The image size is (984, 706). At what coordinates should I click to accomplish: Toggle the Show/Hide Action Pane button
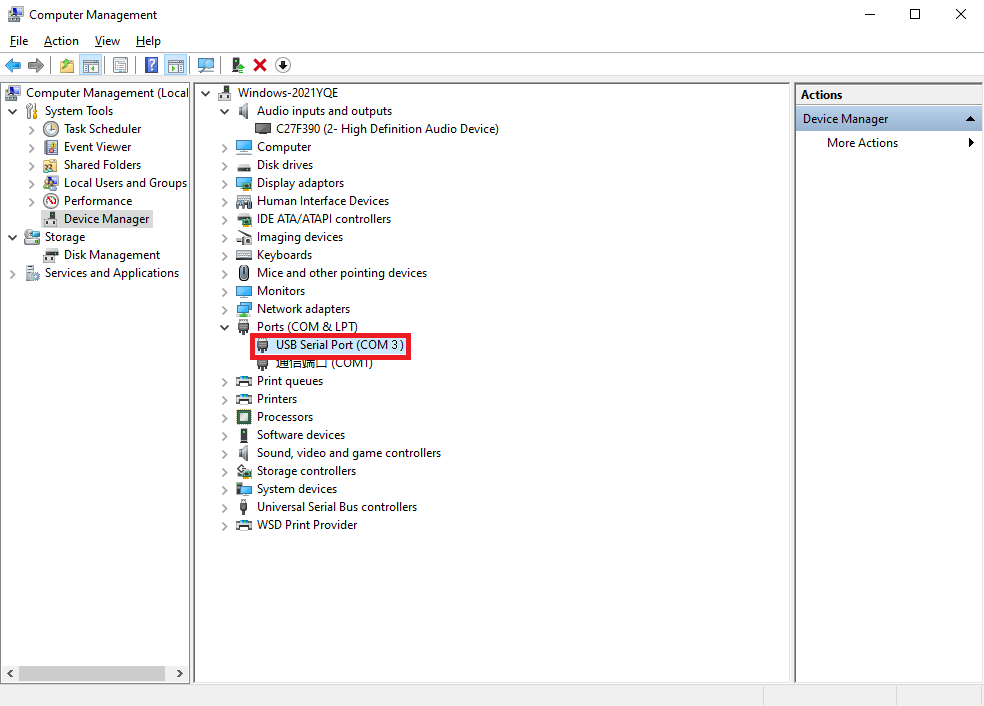pyautogui.click(x=175, y=65)
